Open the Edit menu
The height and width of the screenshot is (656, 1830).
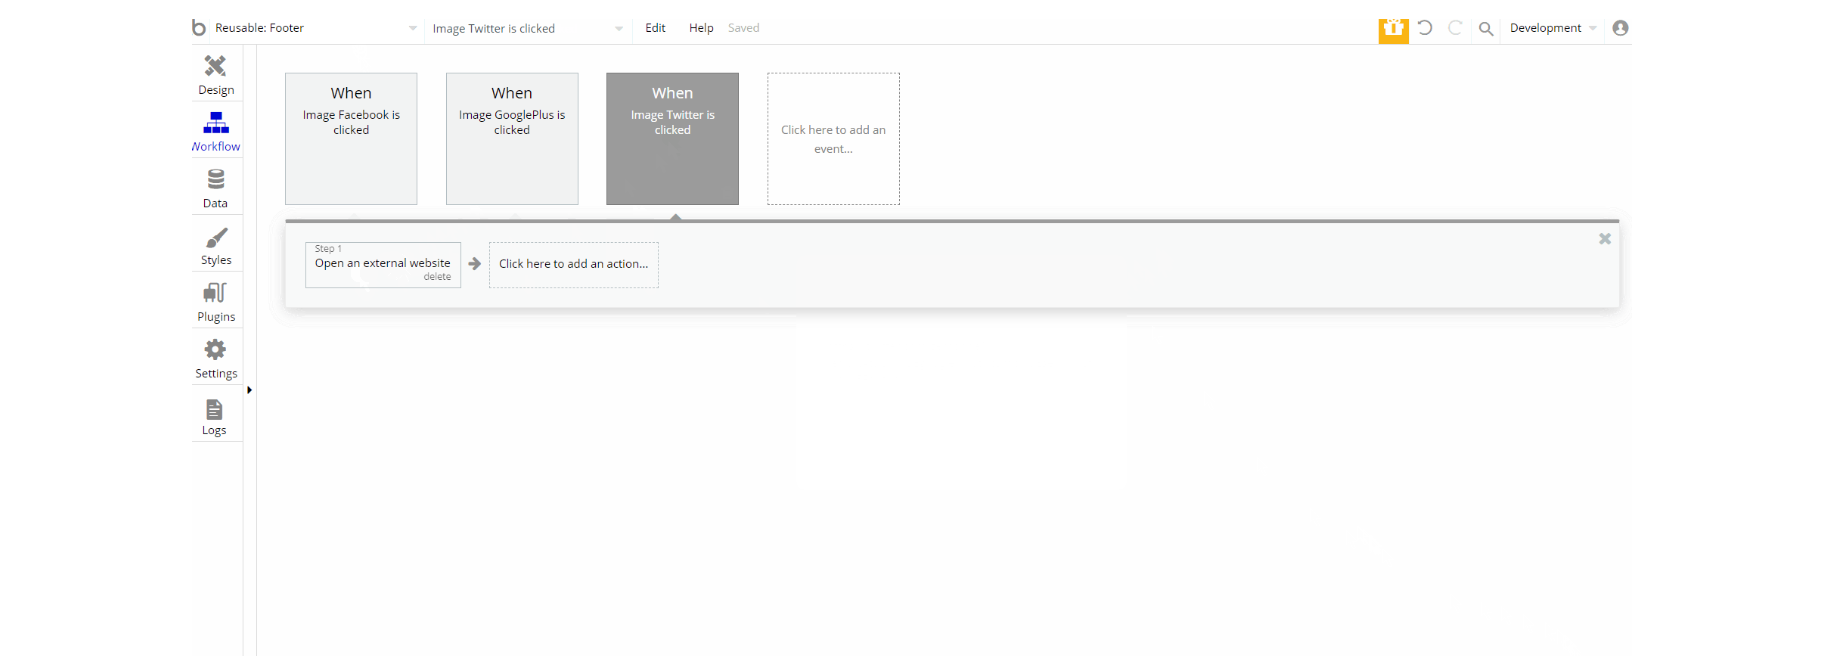[655, 28]
